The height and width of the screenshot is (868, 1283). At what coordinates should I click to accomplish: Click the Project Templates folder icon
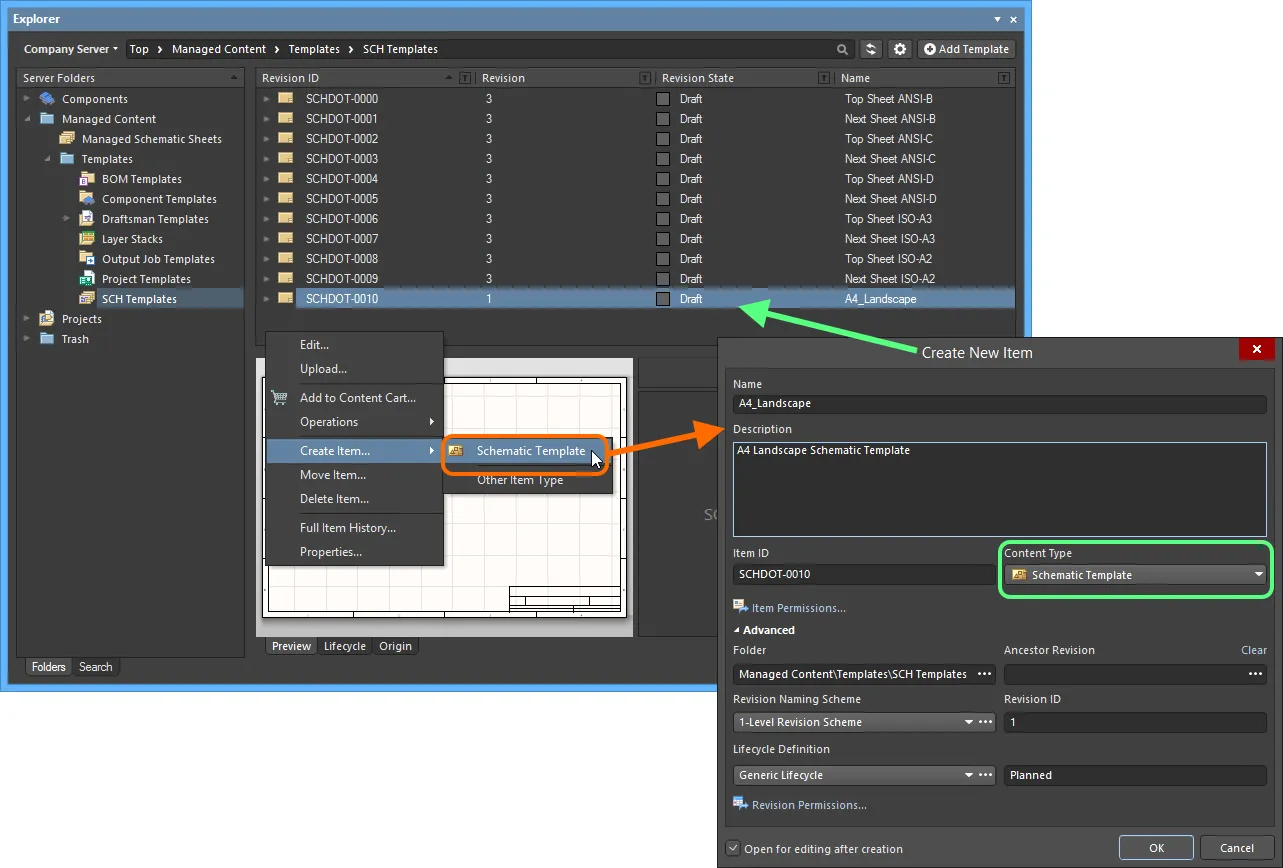click(x=87, y=279)
